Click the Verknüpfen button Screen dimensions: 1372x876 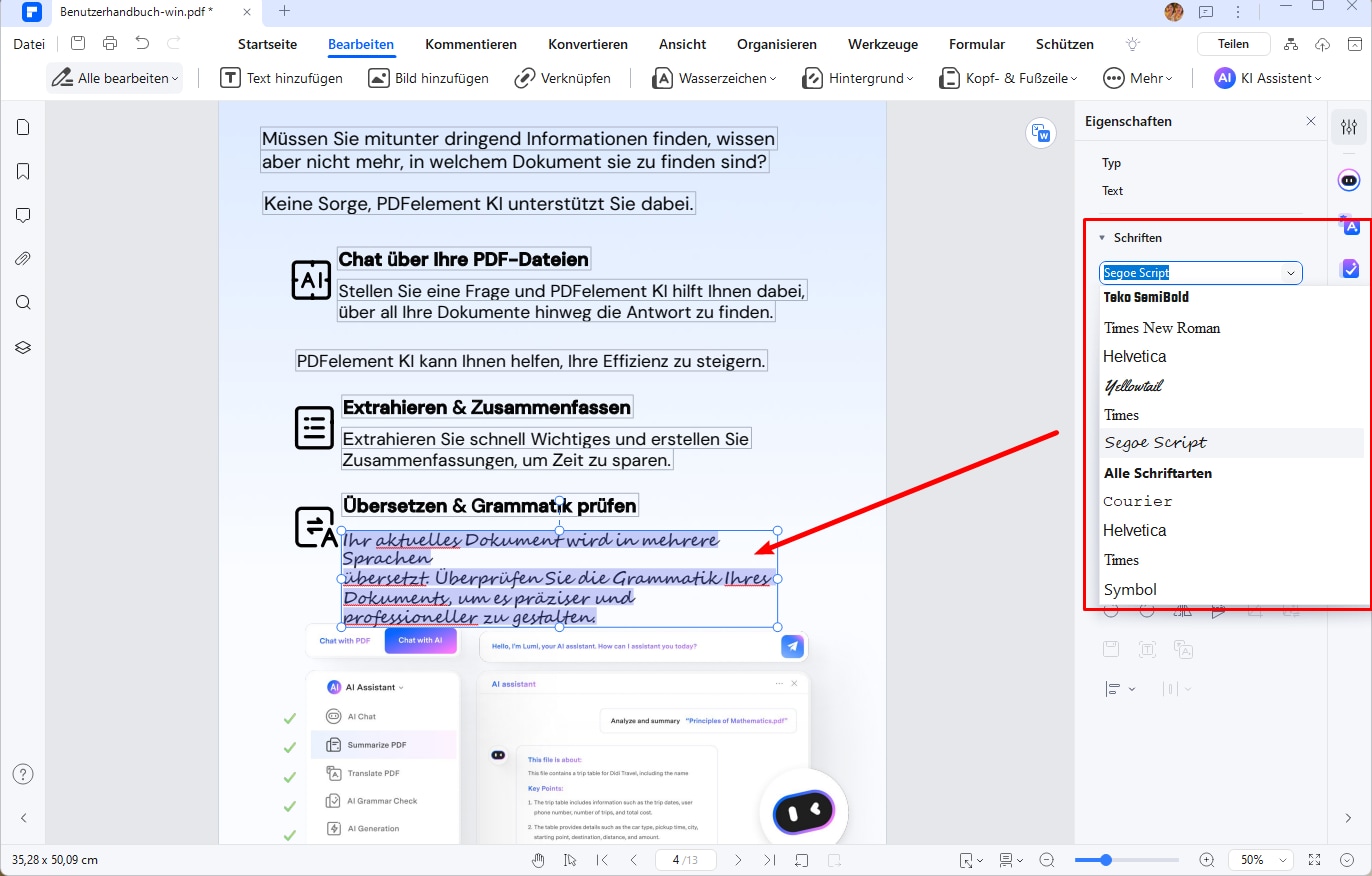pyautogui.click(x=563, y=78)
